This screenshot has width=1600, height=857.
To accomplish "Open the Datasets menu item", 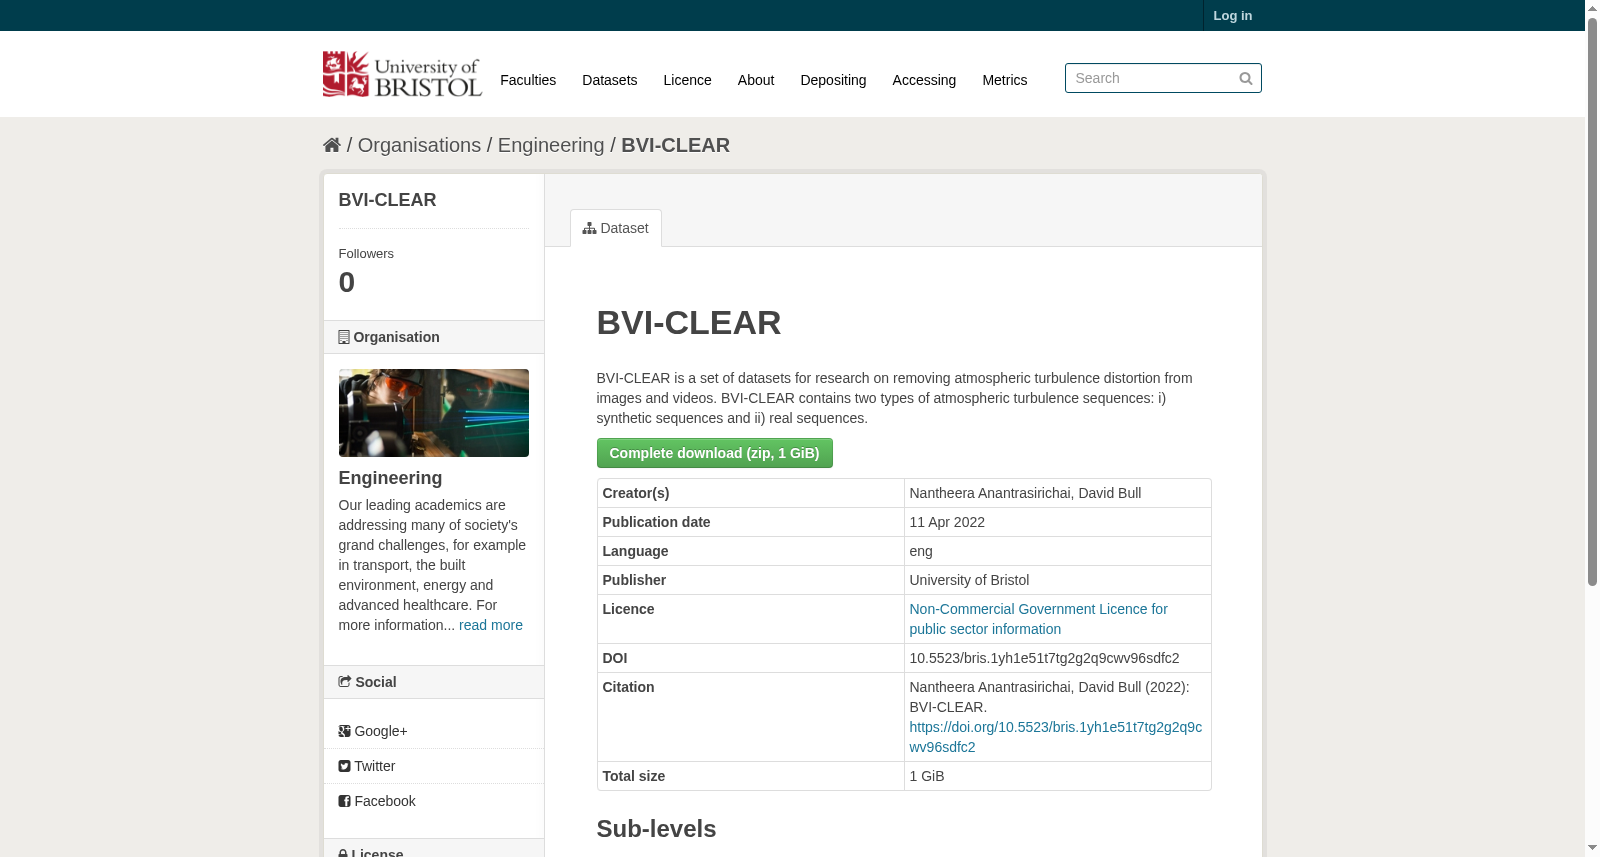I will (610, 80).
